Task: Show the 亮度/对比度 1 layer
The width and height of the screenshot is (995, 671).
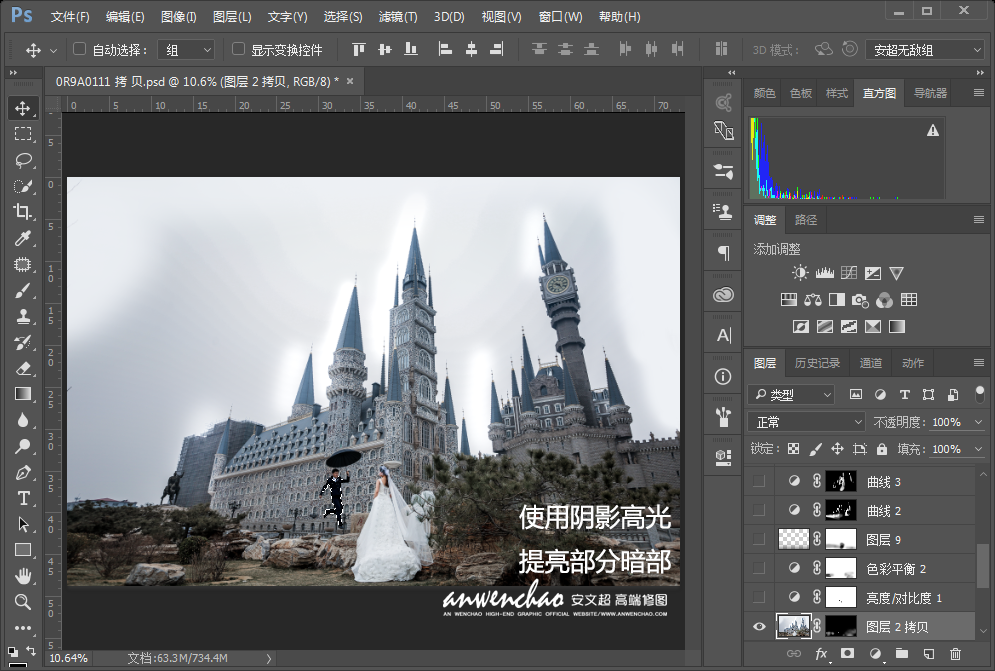Action: 759,597
